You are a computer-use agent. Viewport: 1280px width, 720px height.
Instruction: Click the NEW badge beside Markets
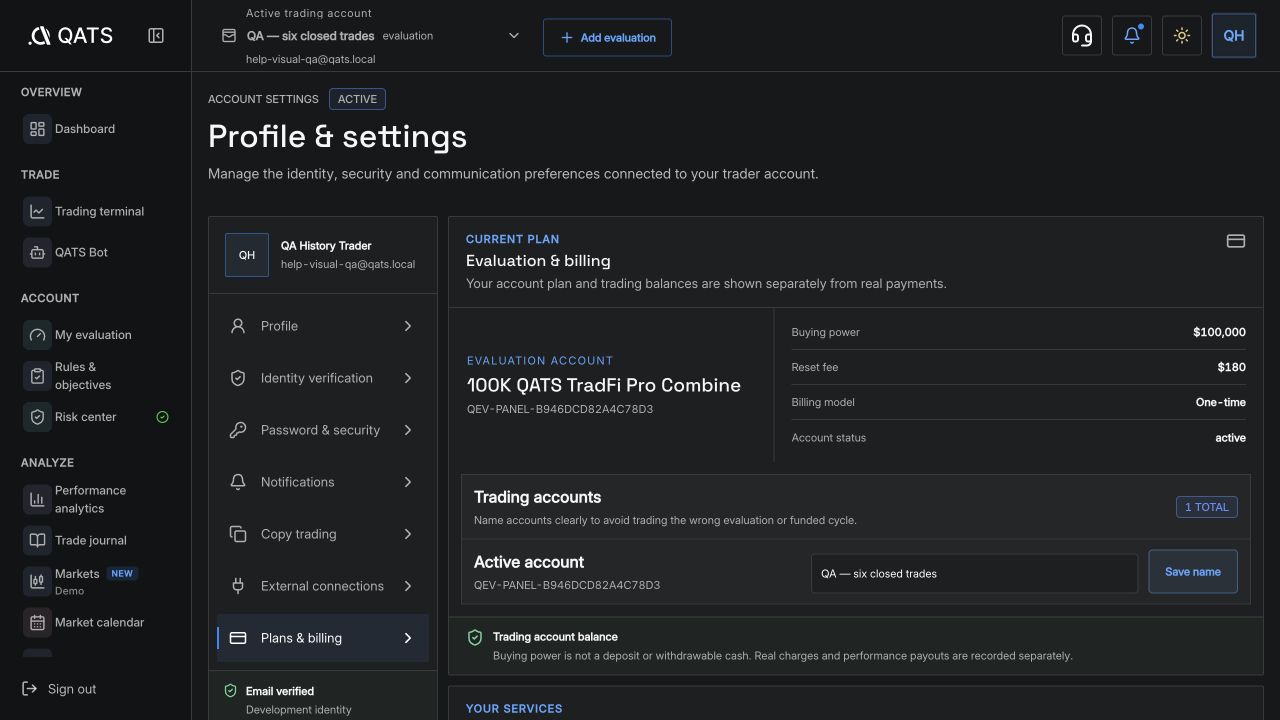tap(122, 574)
